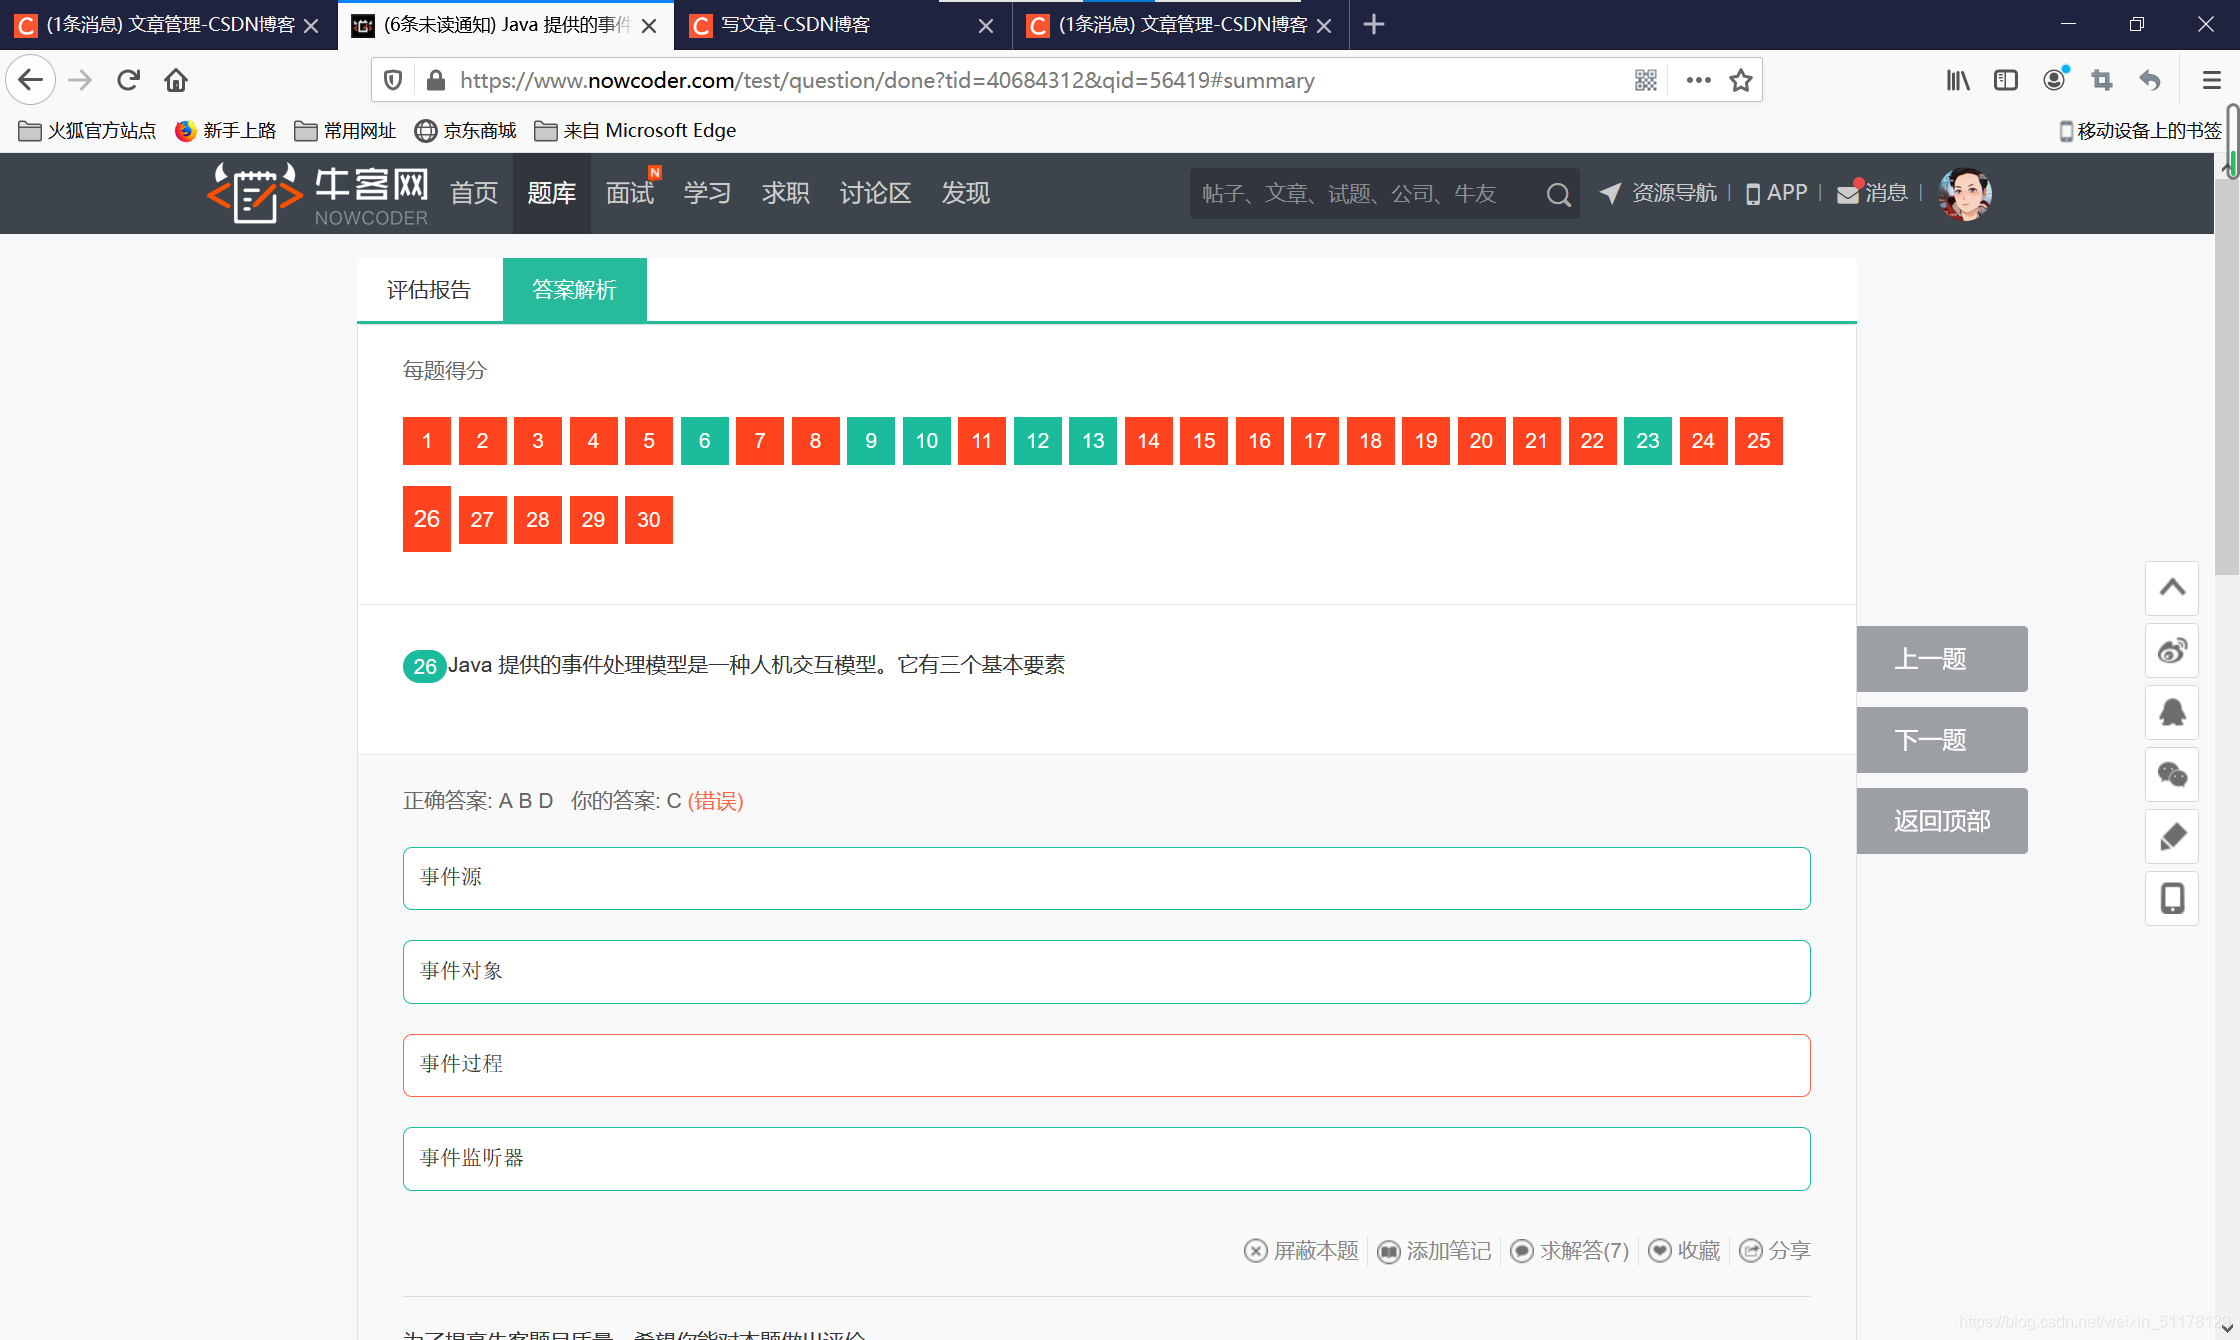This screenshot has width=2240, height=1340.
Task: Click 屏蔽本题 link
Action: pyautogui.click(x=1301, y=1251)
